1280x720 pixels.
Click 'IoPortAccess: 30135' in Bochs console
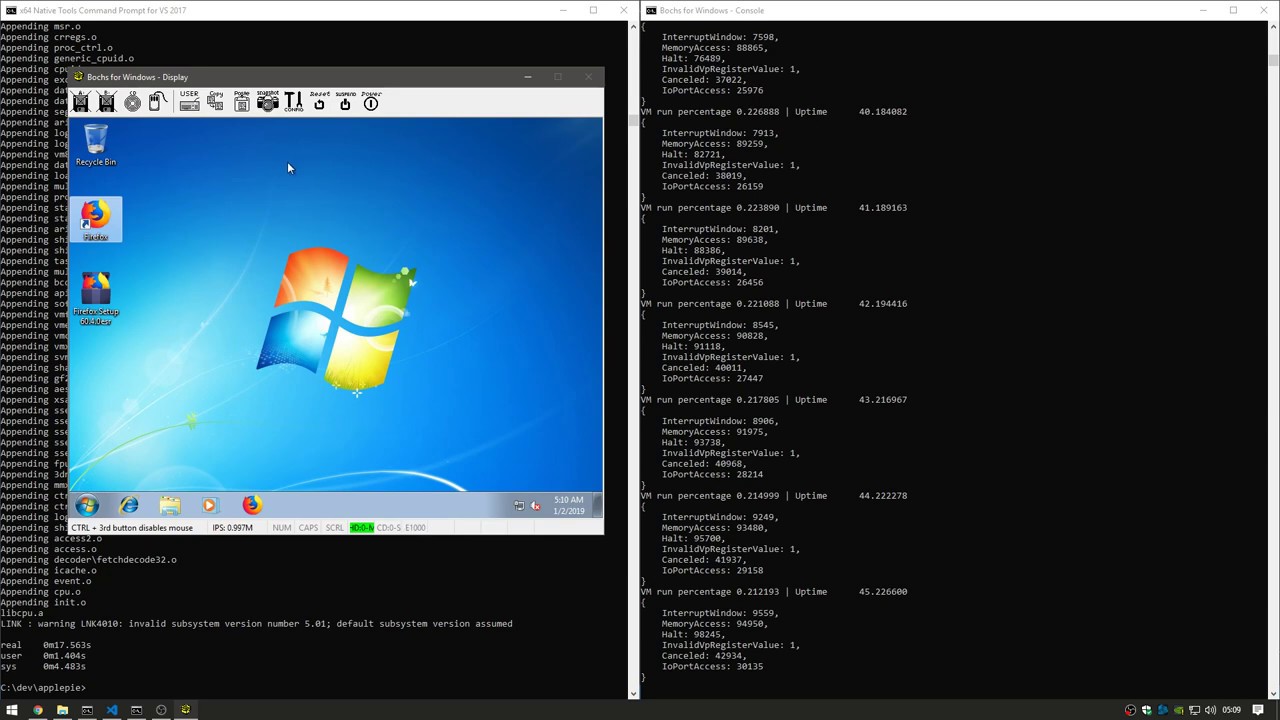pos(712,667)
